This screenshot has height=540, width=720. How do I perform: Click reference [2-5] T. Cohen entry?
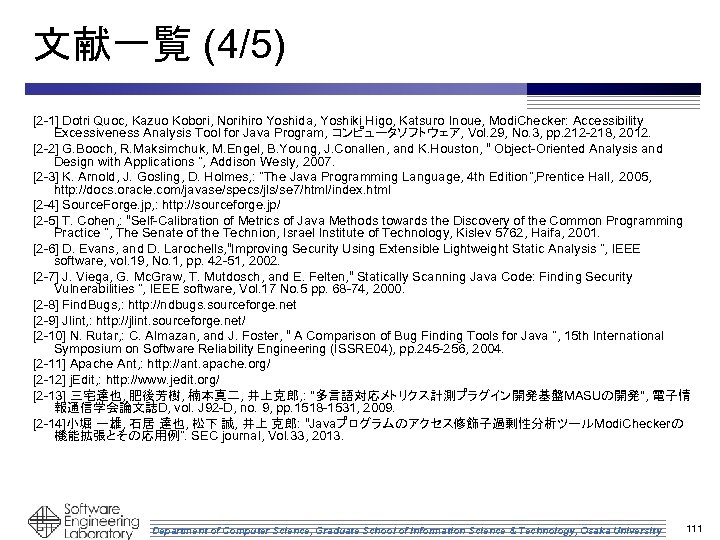[358, 227]
